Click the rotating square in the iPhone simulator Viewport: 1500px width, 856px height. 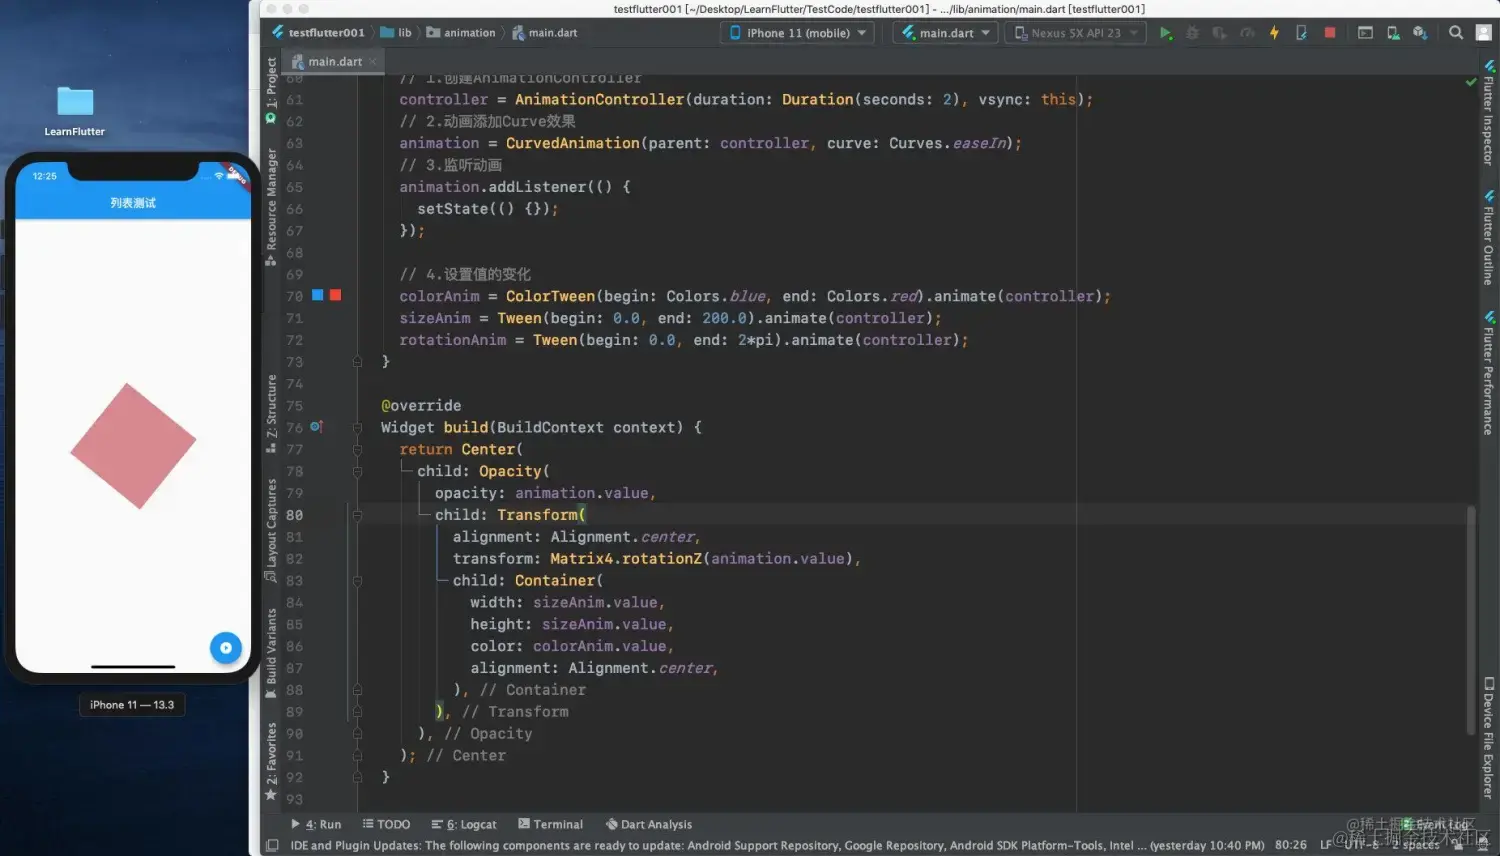click(133, 446)
